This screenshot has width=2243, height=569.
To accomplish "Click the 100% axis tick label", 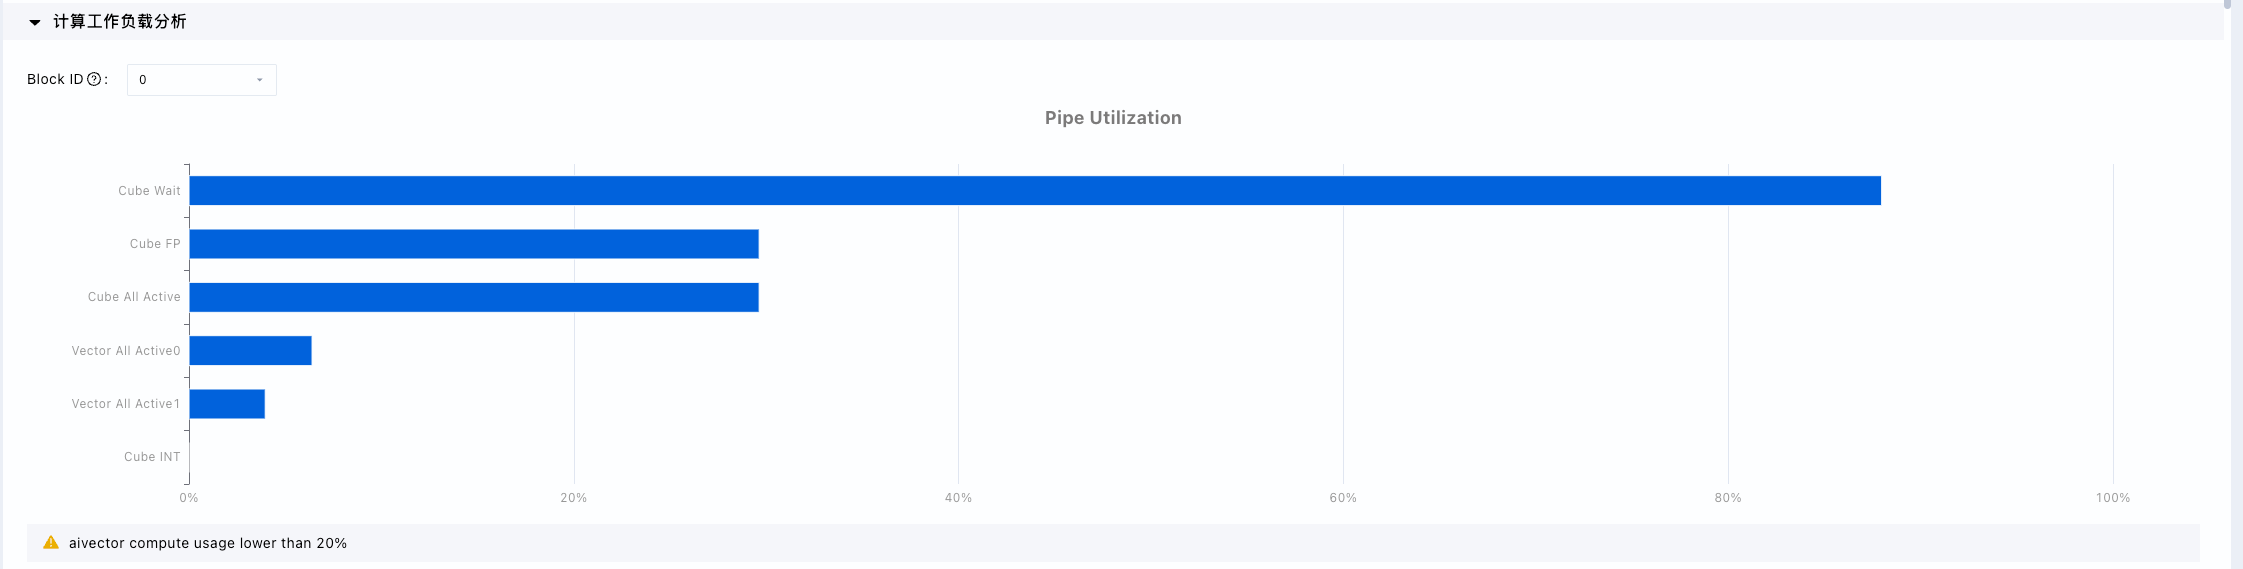I will coord(2113,498).
